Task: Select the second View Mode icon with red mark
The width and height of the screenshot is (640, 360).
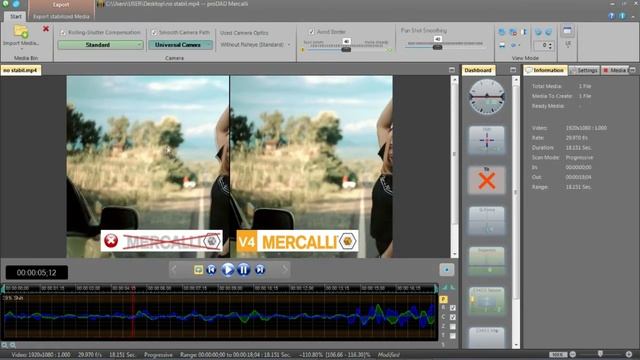Action: pyautogui.click(x=513, y=32)
